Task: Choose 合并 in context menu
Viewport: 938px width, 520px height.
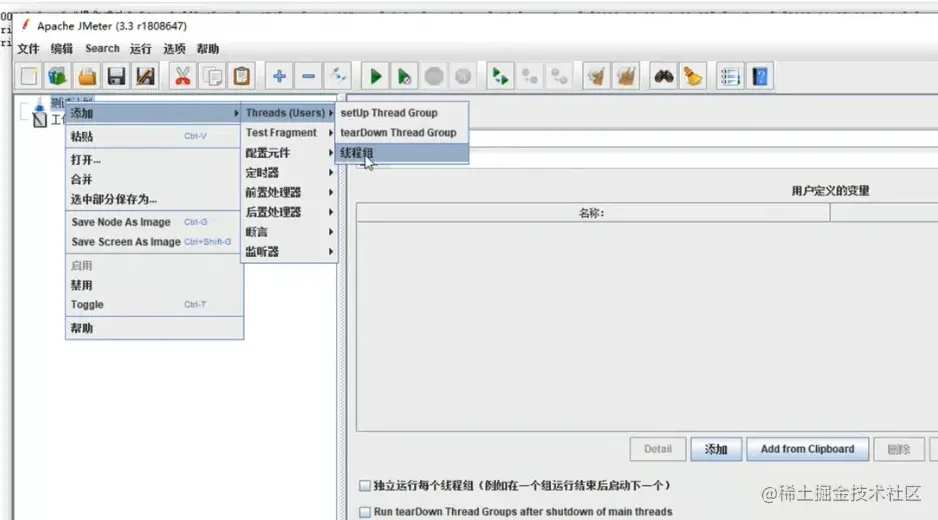Action: coord(154,180)
